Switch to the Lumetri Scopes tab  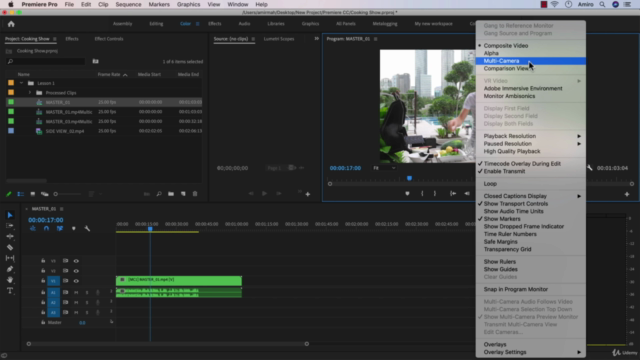click(279, 39)
